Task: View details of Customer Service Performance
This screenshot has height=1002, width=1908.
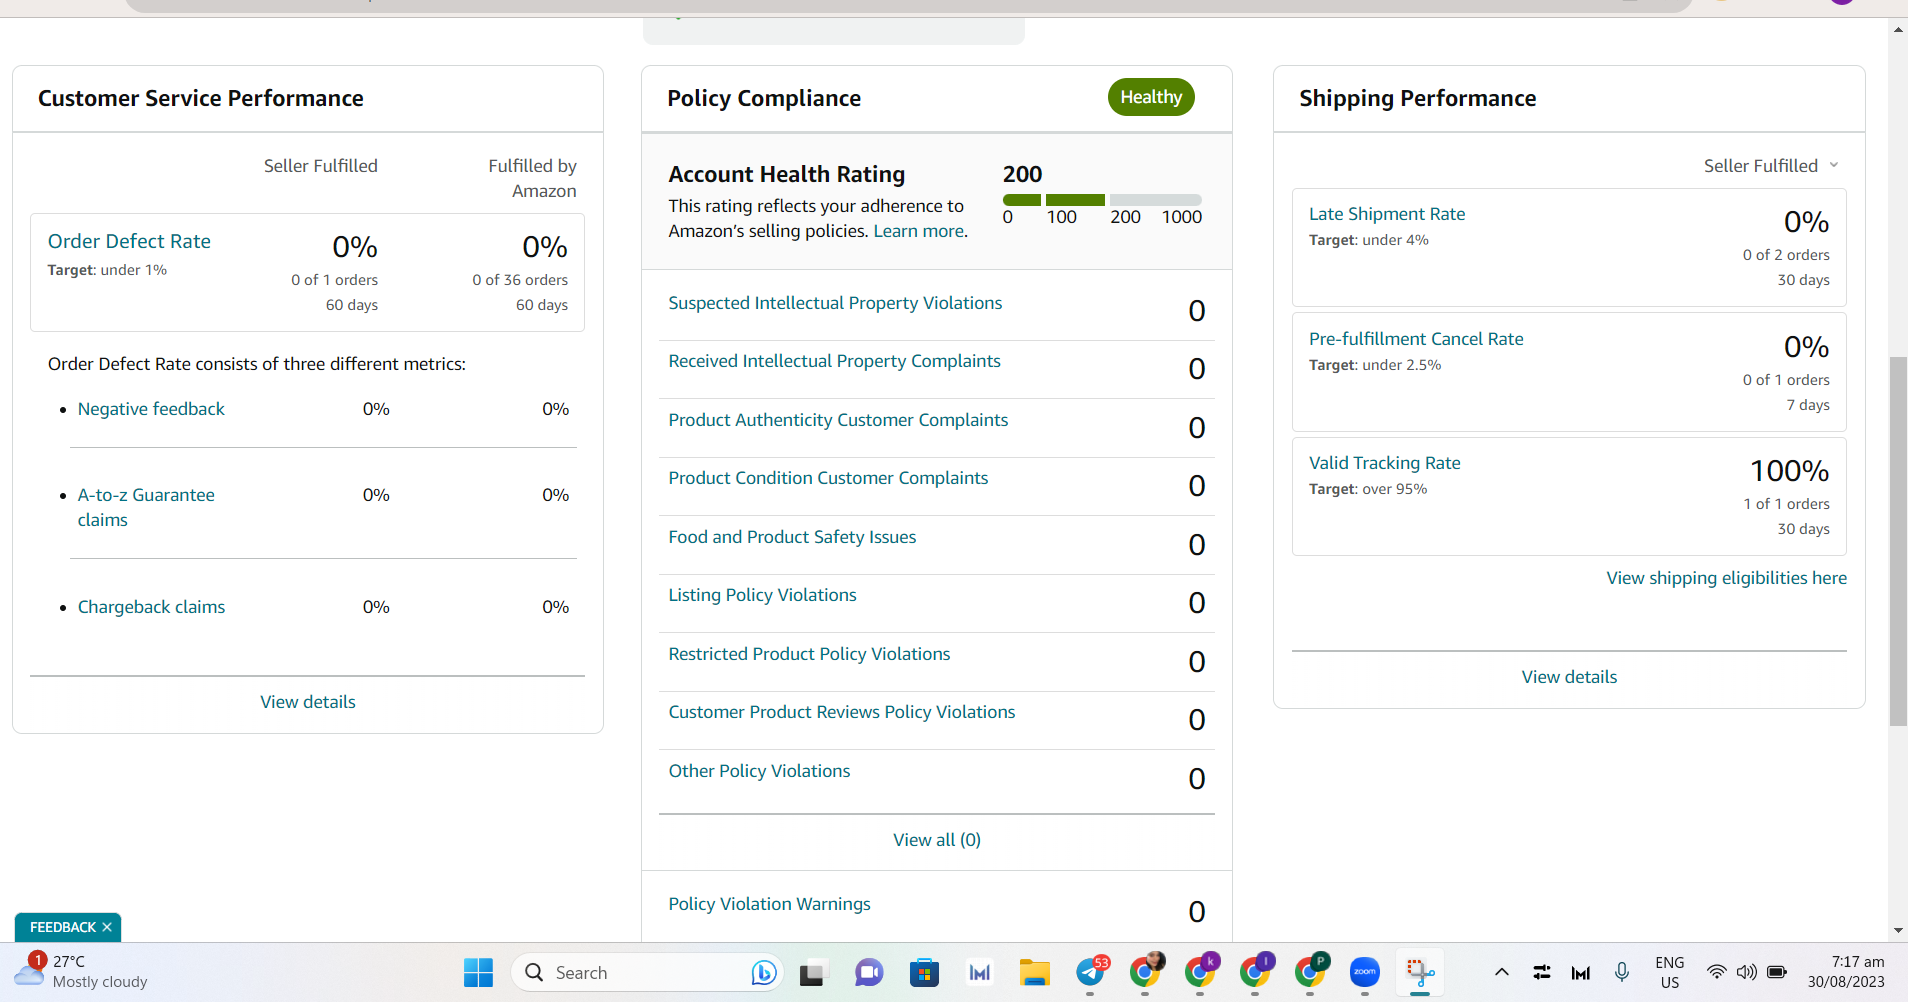Action: point(308,702)
